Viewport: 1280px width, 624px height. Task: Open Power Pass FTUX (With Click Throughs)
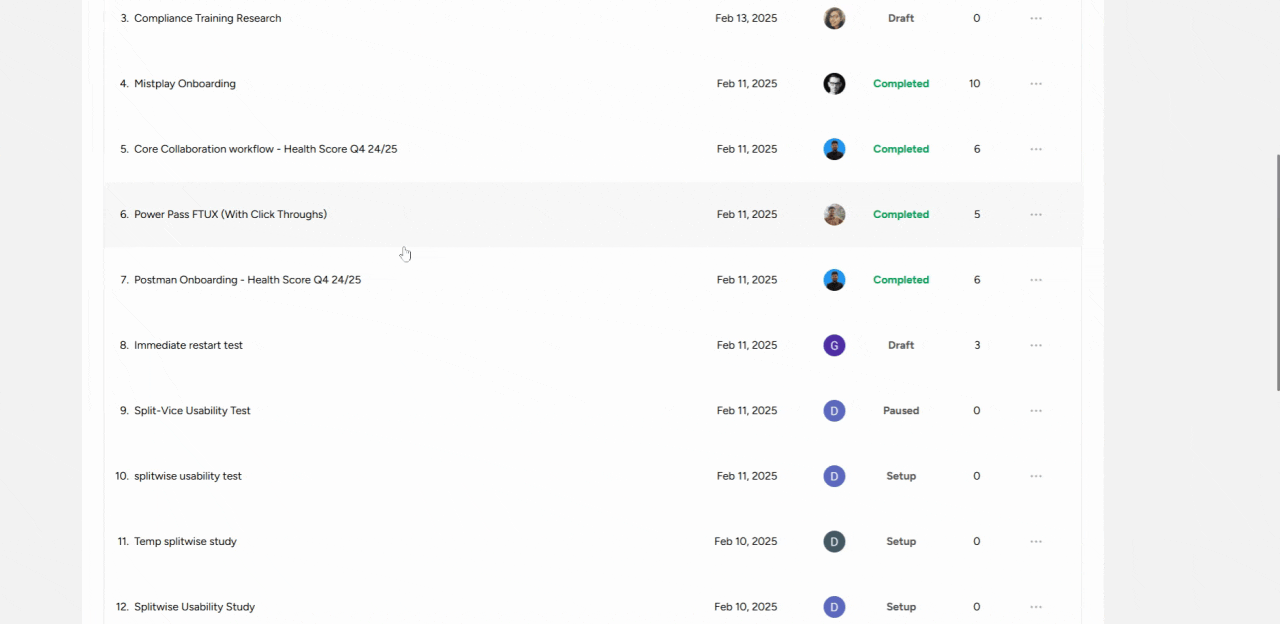click(x=230, y=214)
